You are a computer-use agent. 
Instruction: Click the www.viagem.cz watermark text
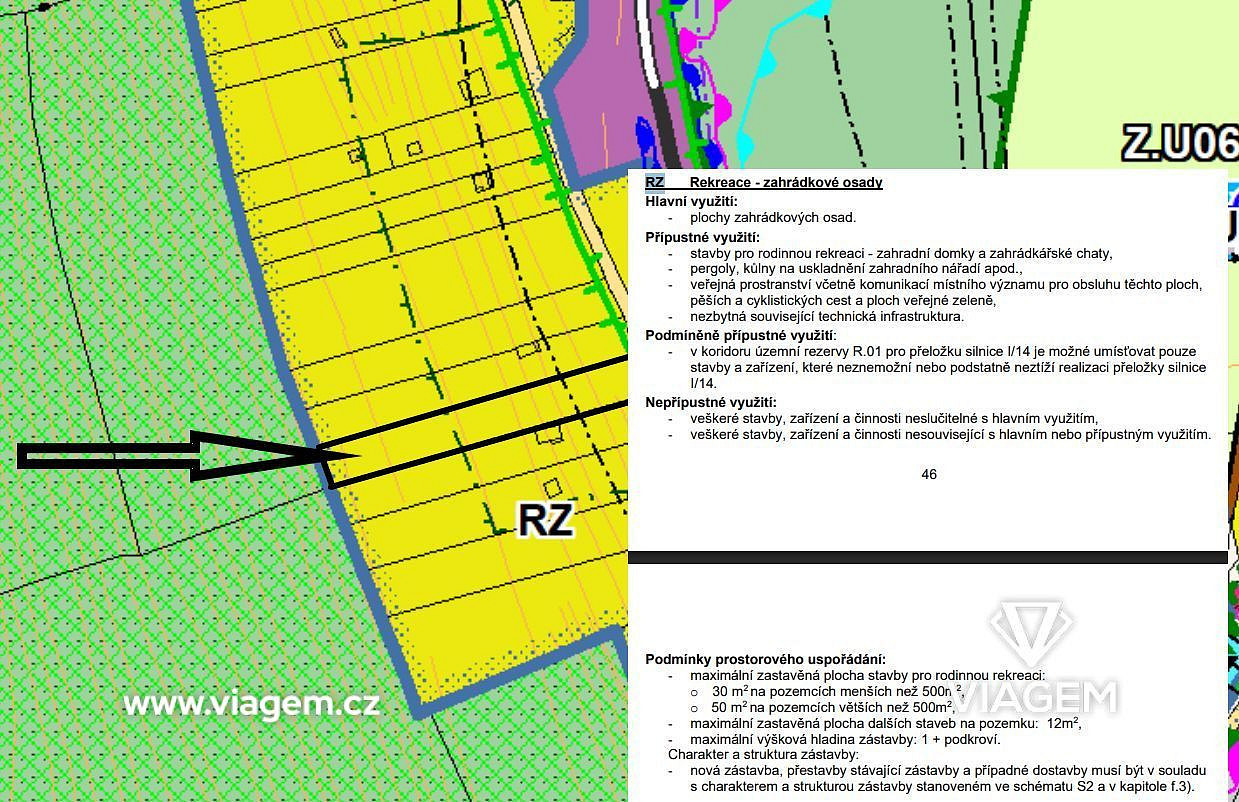251,704
